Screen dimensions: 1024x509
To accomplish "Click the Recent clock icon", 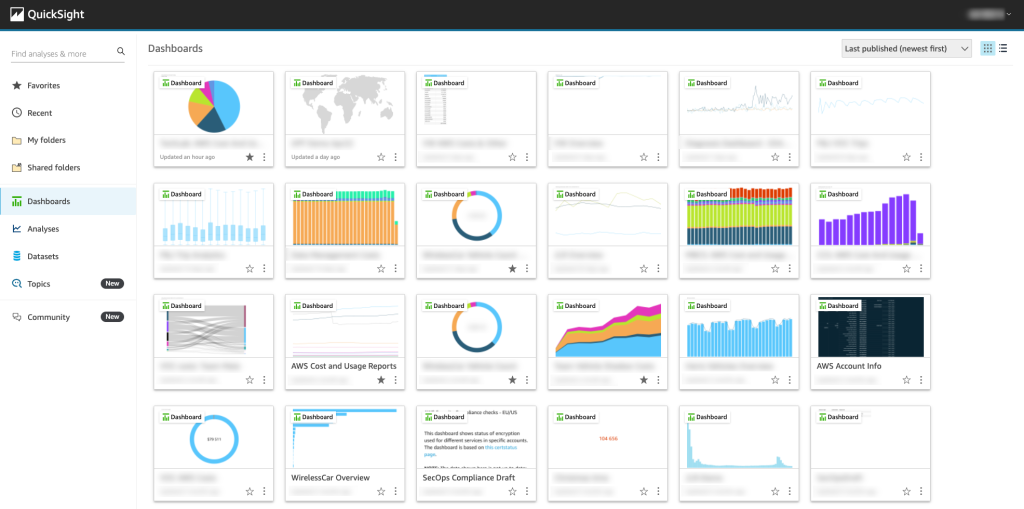I will tap(17, 113).
